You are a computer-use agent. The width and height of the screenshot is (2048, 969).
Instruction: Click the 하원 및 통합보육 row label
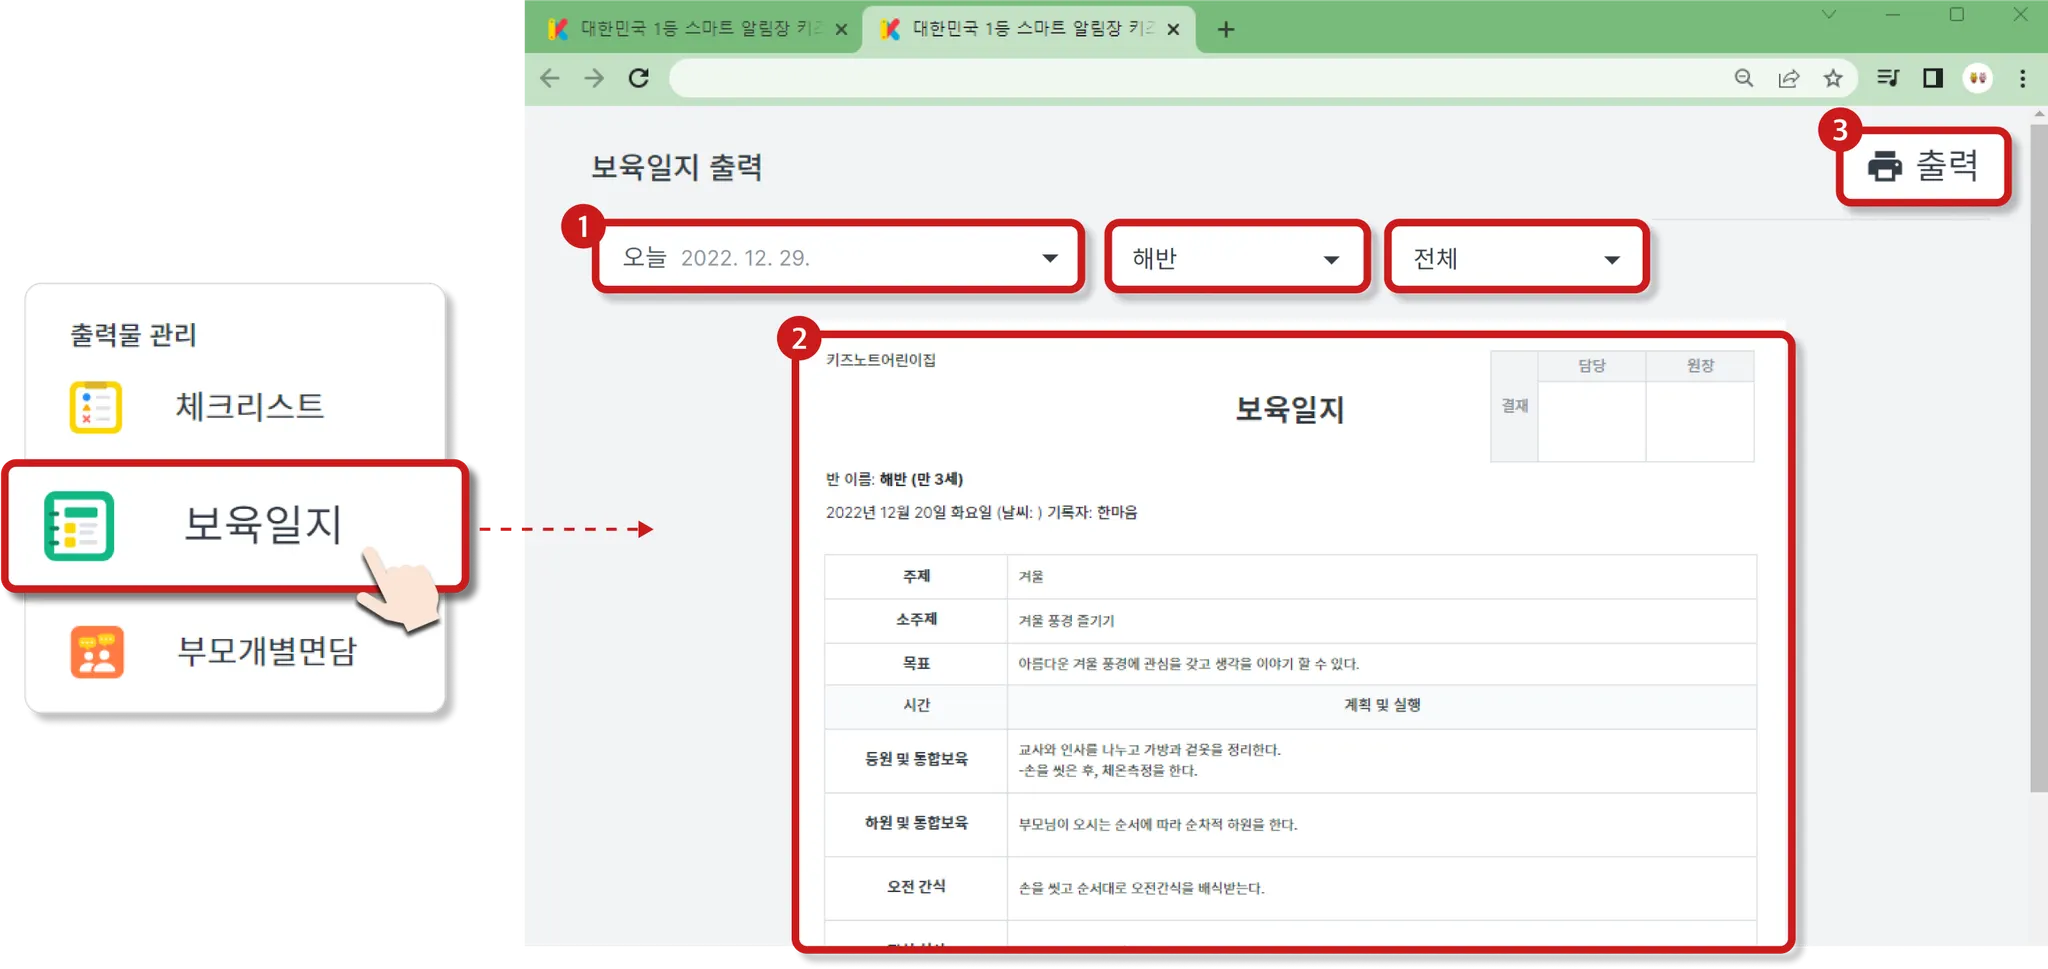[x=916, y=823]
